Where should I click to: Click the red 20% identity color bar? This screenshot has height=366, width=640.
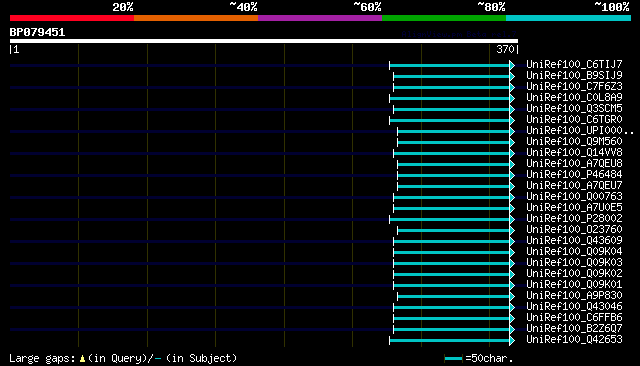pos(72,18)
